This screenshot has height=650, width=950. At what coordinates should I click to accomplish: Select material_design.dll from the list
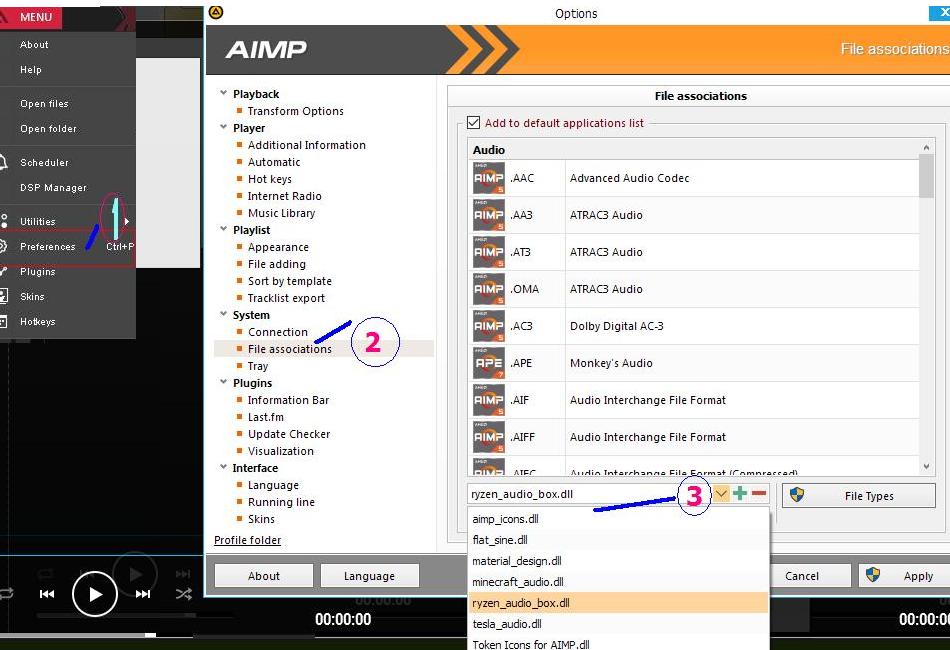[x=619, y=561]
